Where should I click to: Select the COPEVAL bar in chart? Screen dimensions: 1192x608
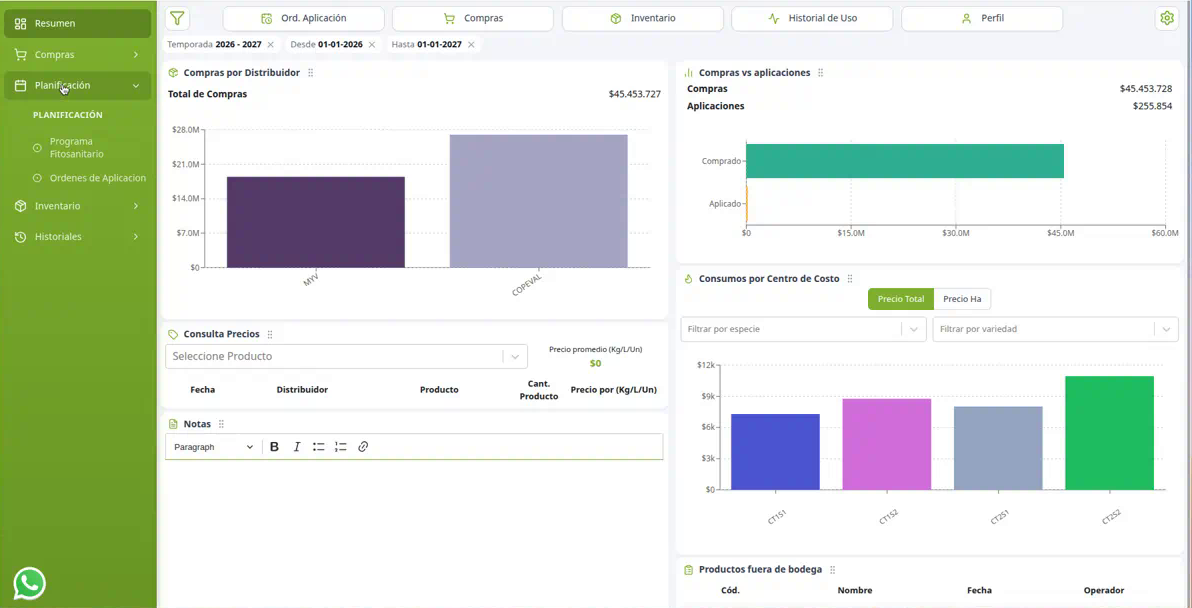[538, 201]
